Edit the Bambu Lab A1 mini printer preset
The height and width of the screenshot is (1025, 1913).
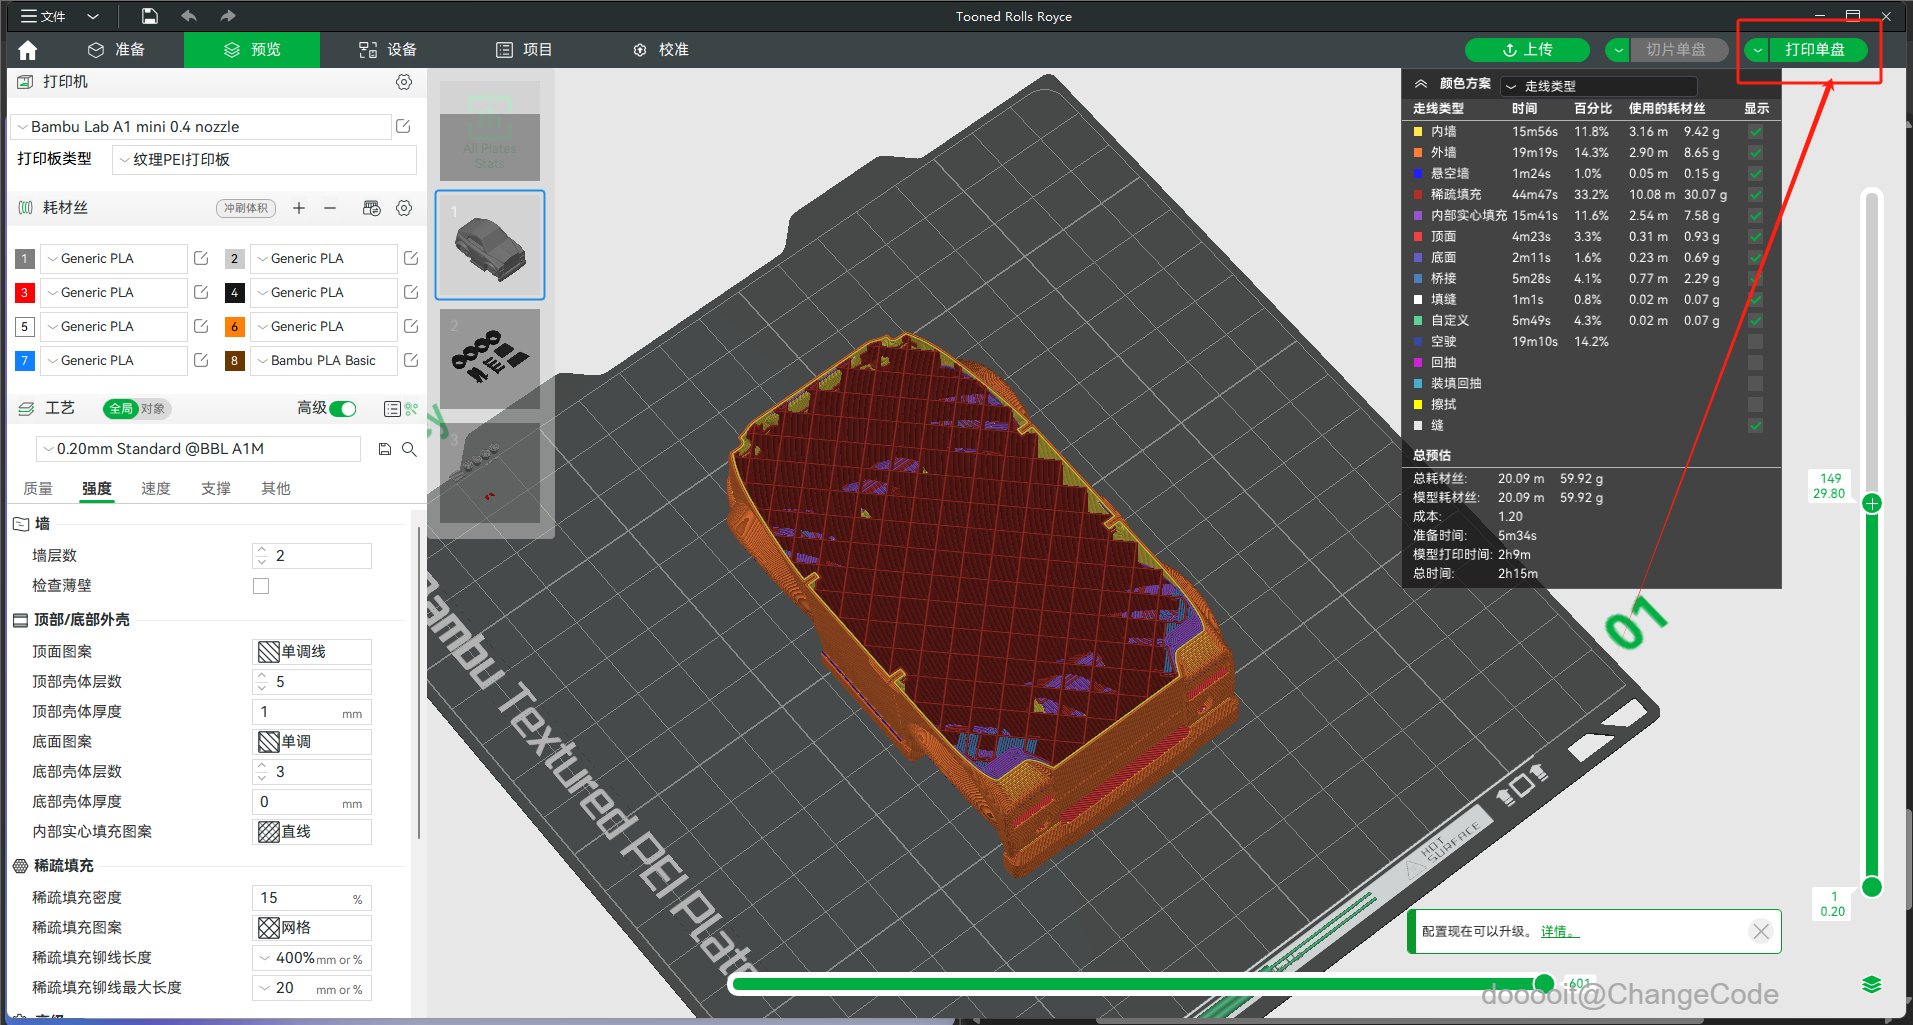pyautogui.click(x=403, y=126)
